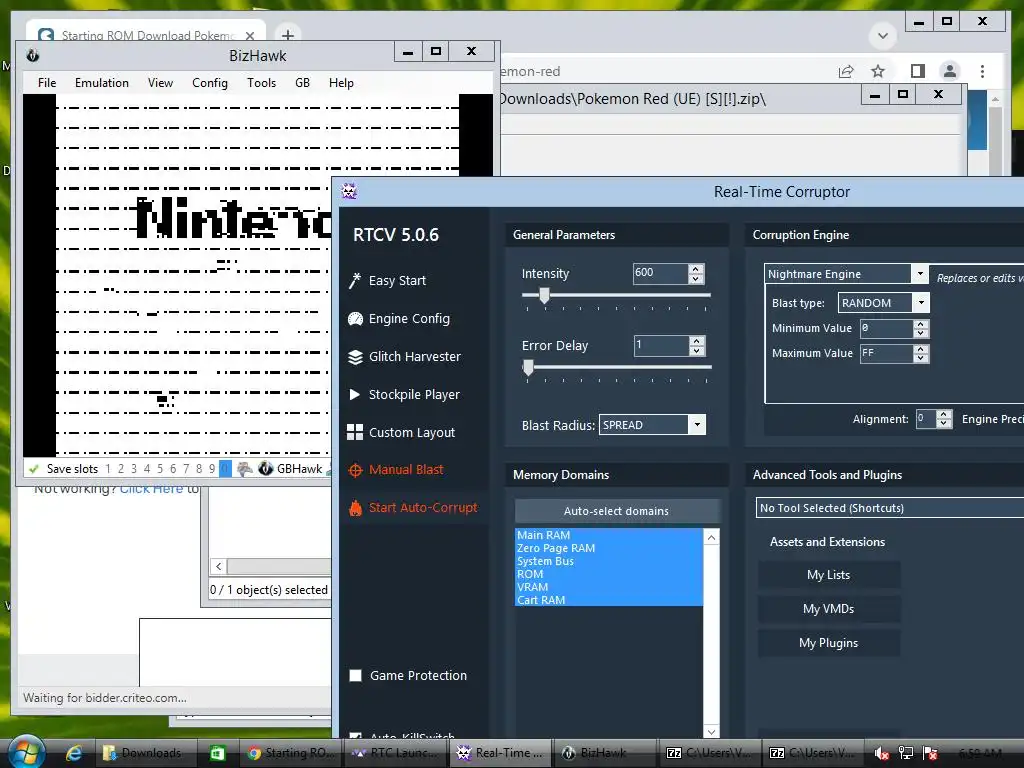Select save slot 9 in BizHawk
The width and height of the screenshot is (1024, 768).
(212, 468)
